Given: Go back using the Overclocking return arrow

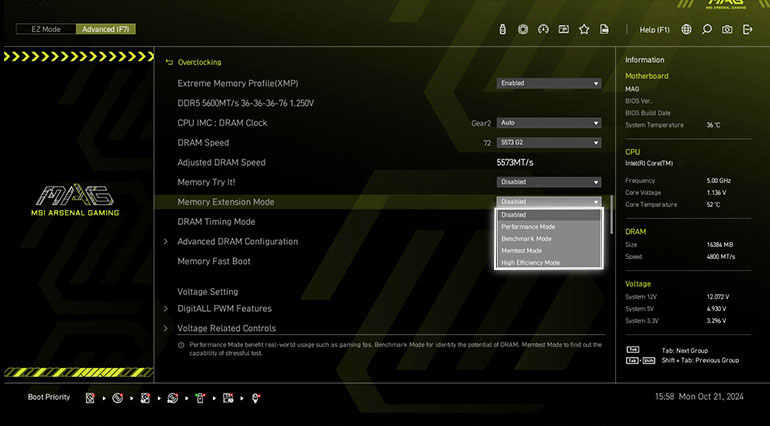Looking at the screenshot, I should coord(169,62).
